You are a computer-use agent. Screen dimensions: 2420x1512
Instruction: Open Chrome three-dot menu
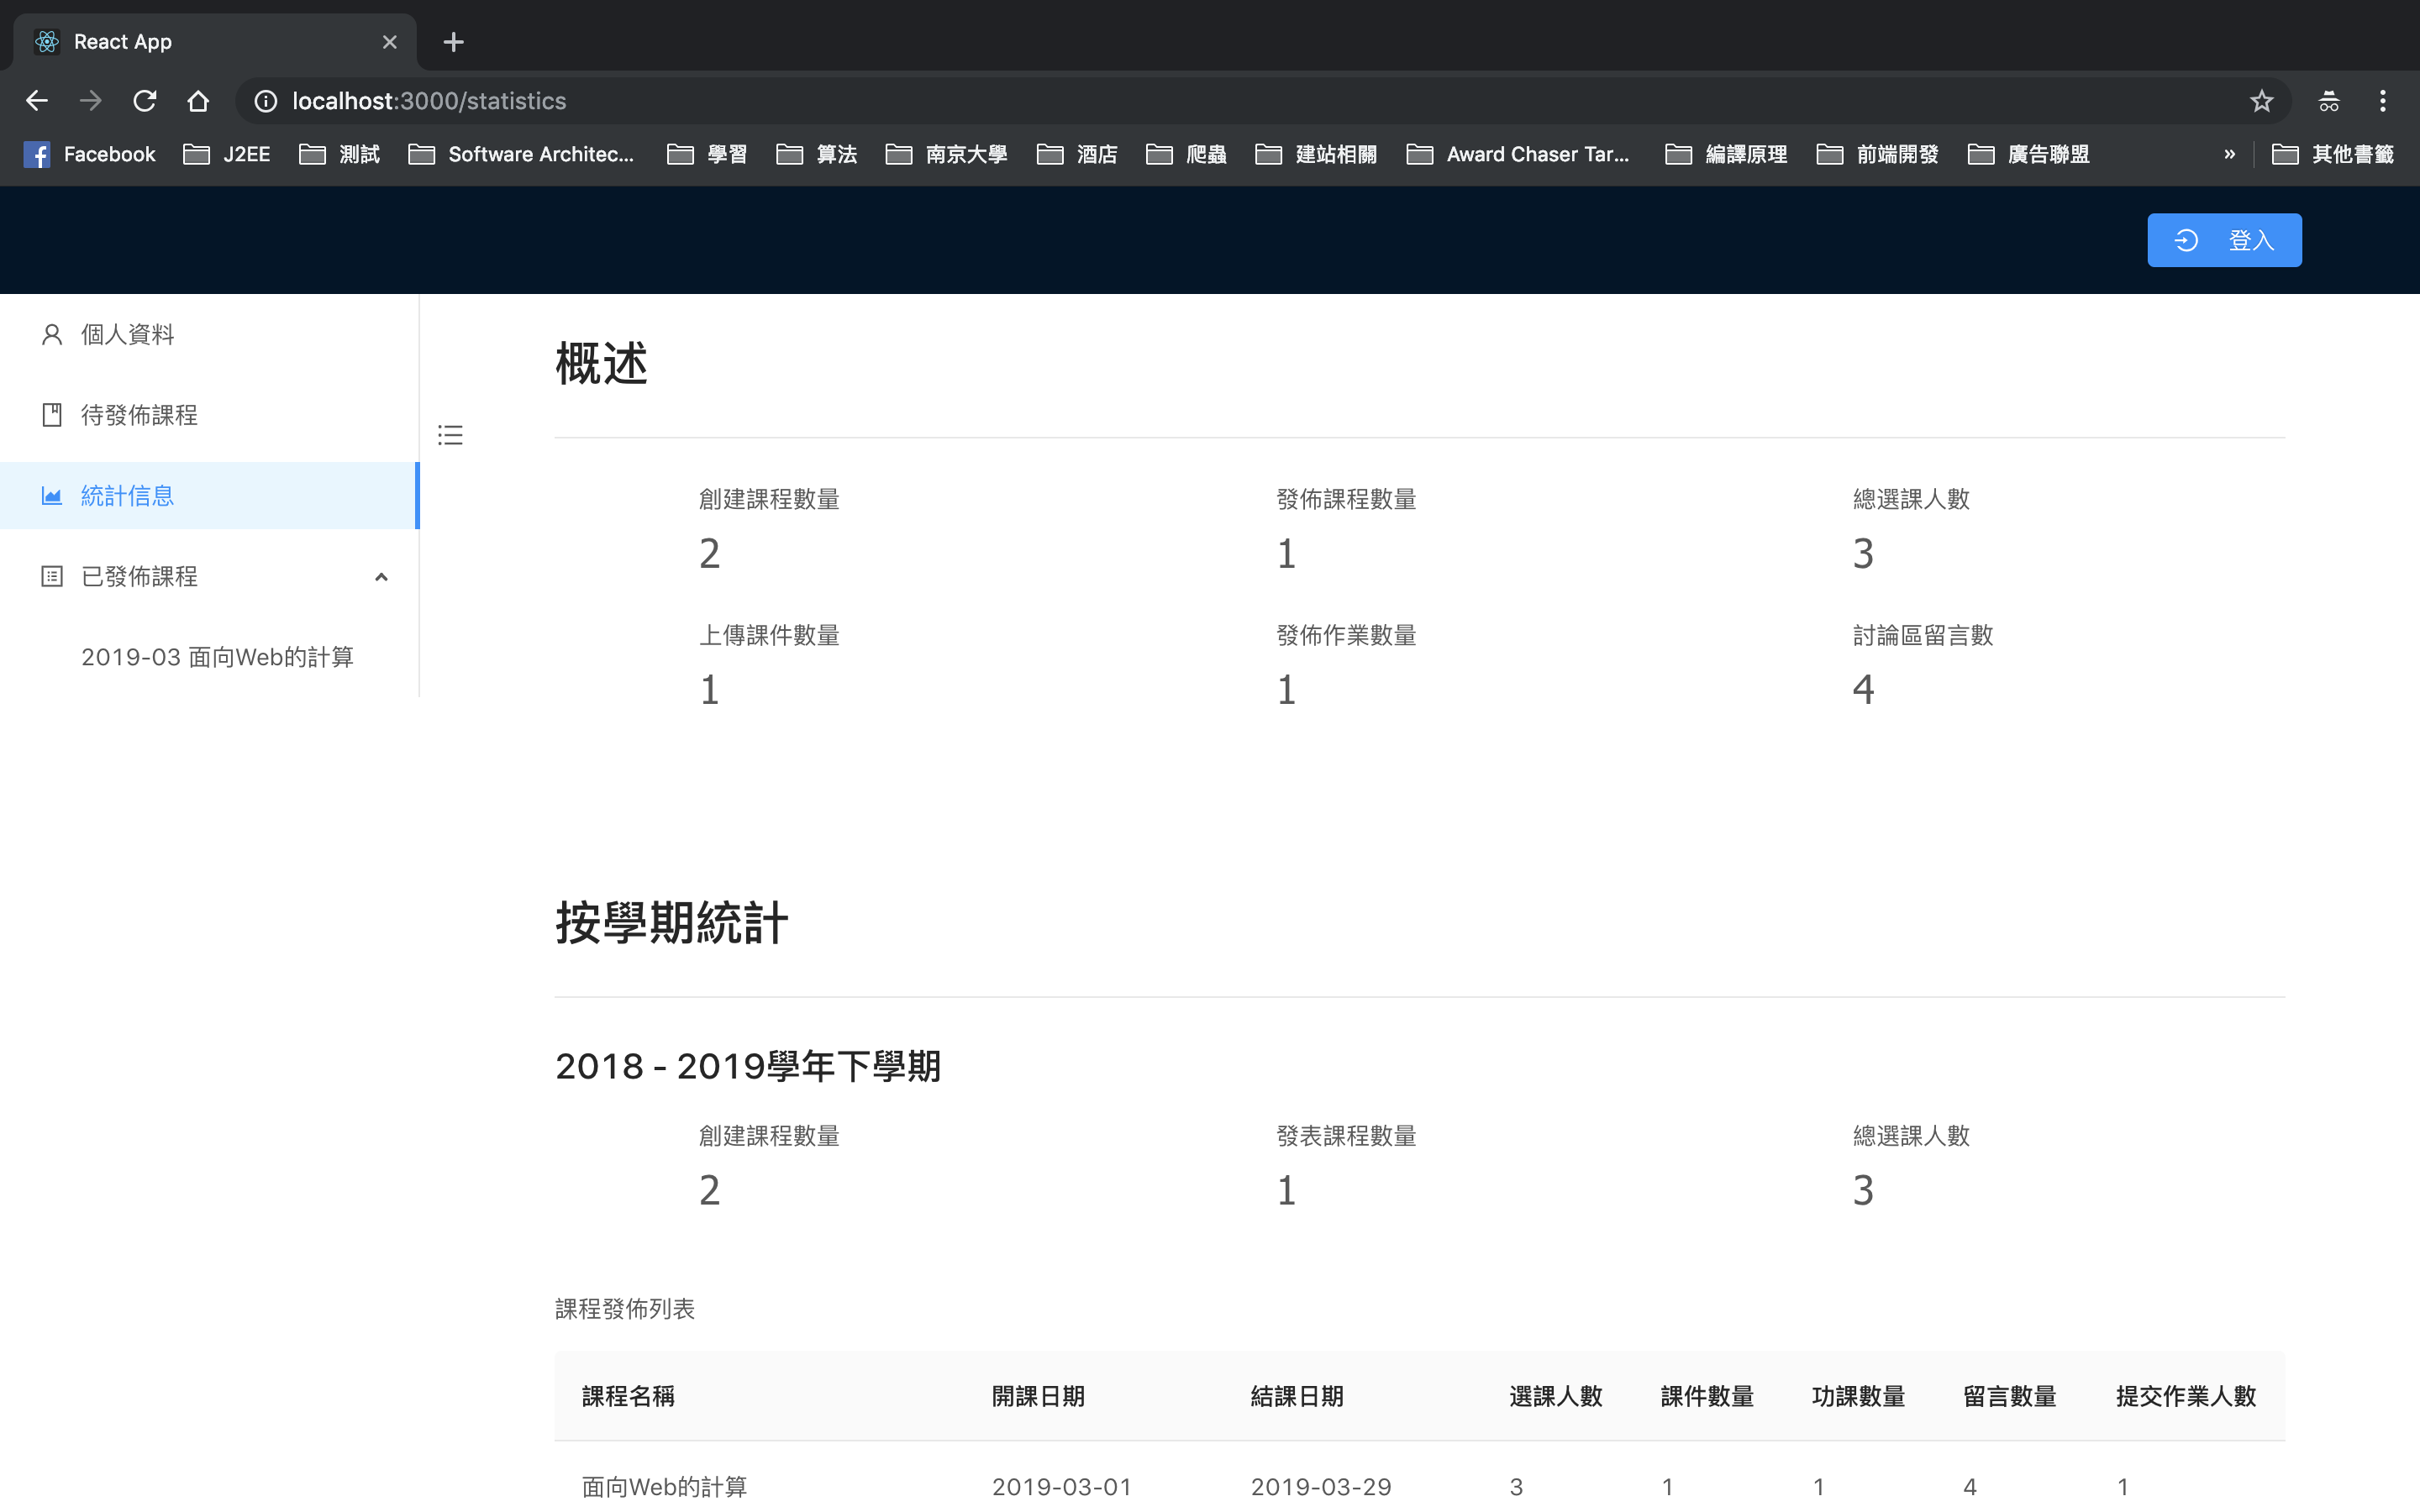[x=2382, y=101]
